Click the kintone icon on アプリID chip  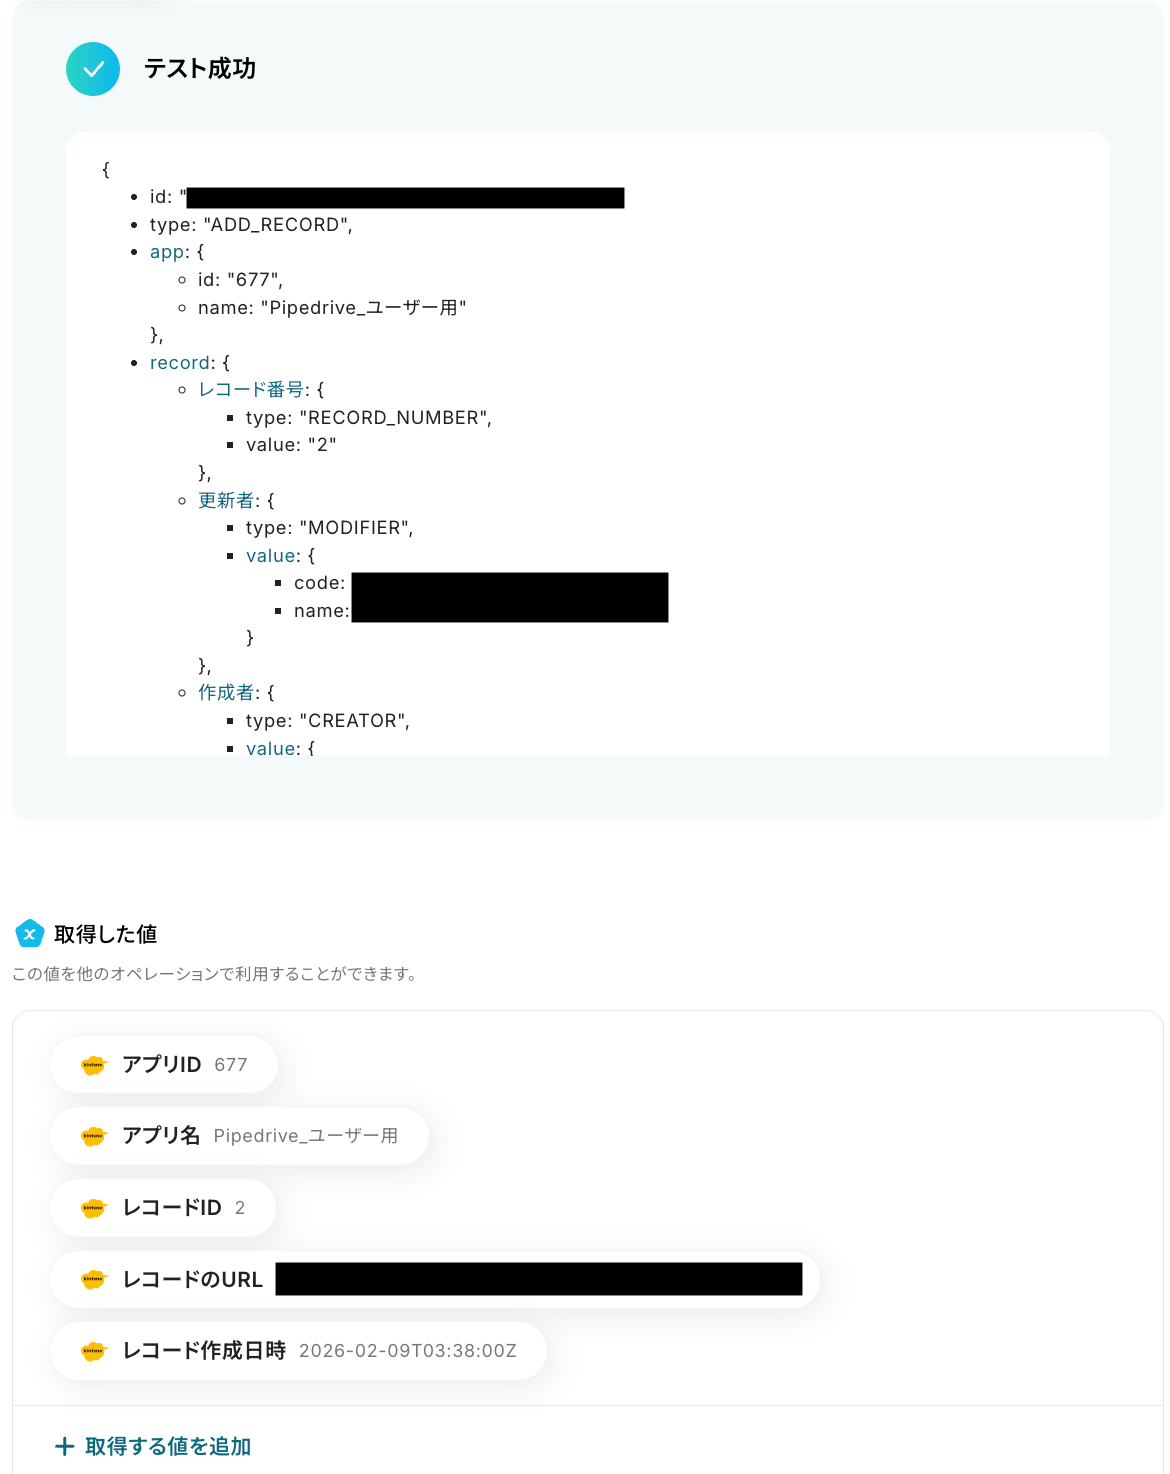tap(93, 1065)
